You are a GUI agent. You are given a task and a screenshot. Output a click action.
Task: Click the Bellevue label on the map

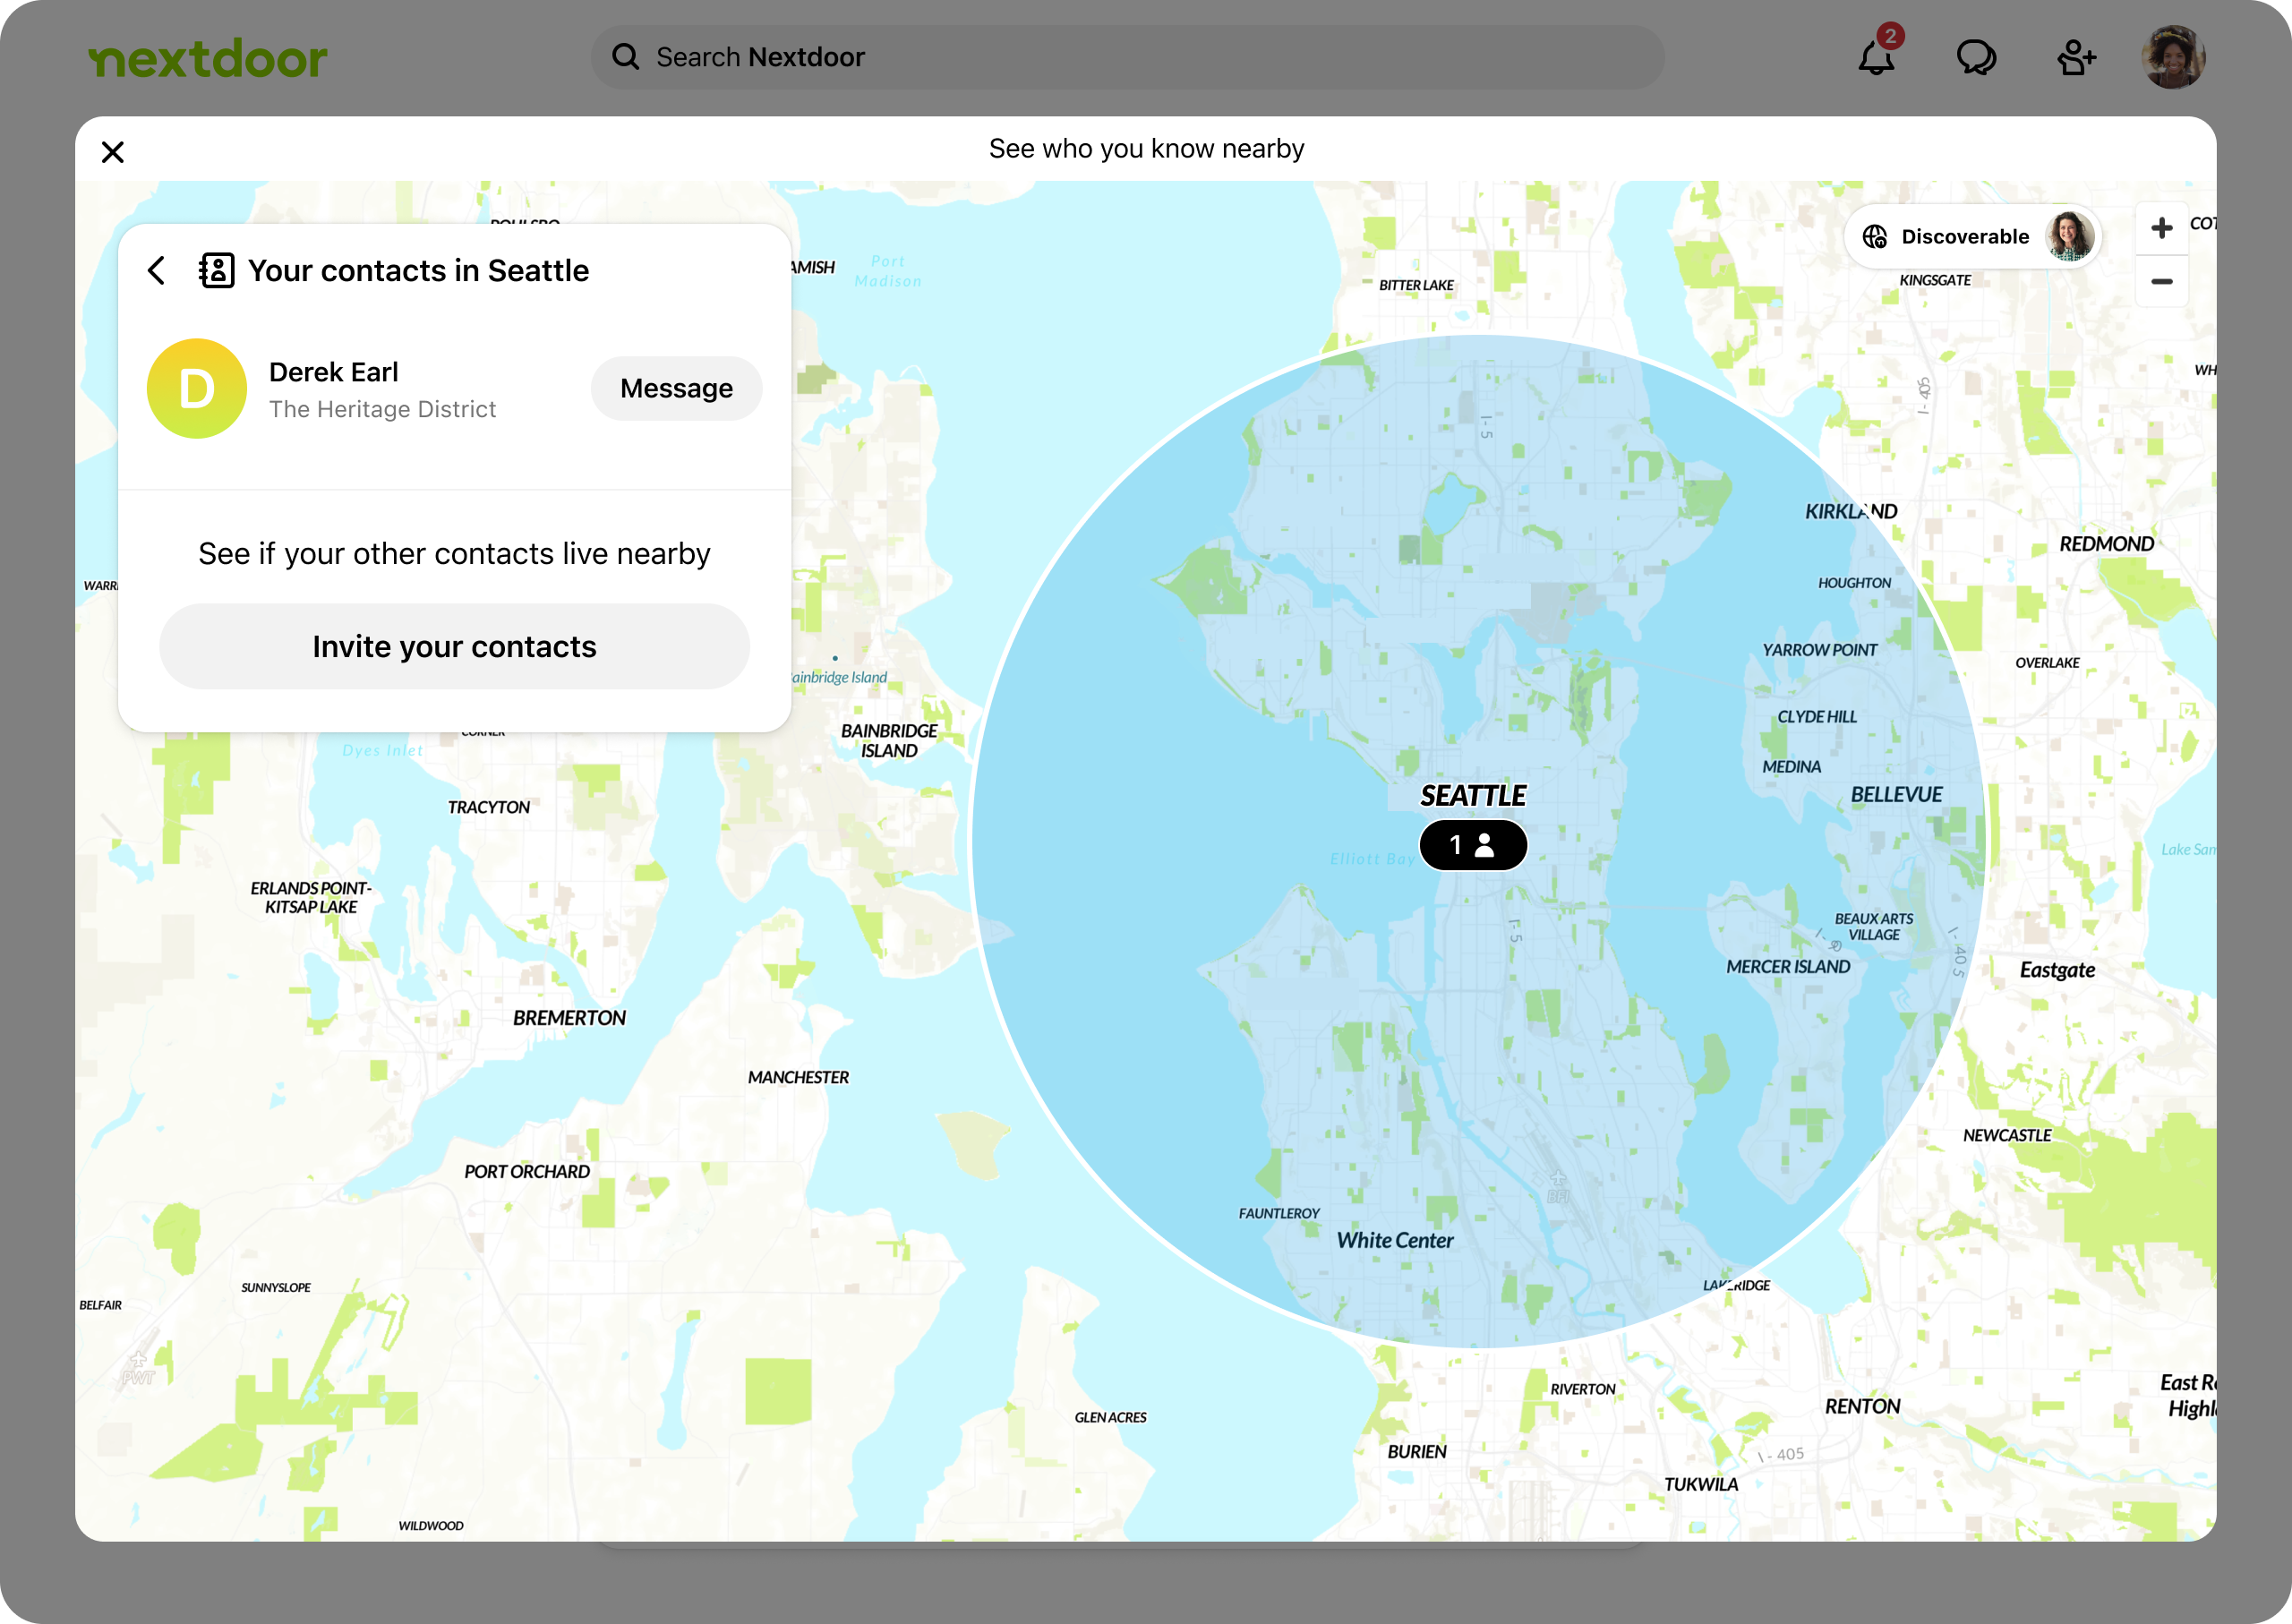(1896, 795)
